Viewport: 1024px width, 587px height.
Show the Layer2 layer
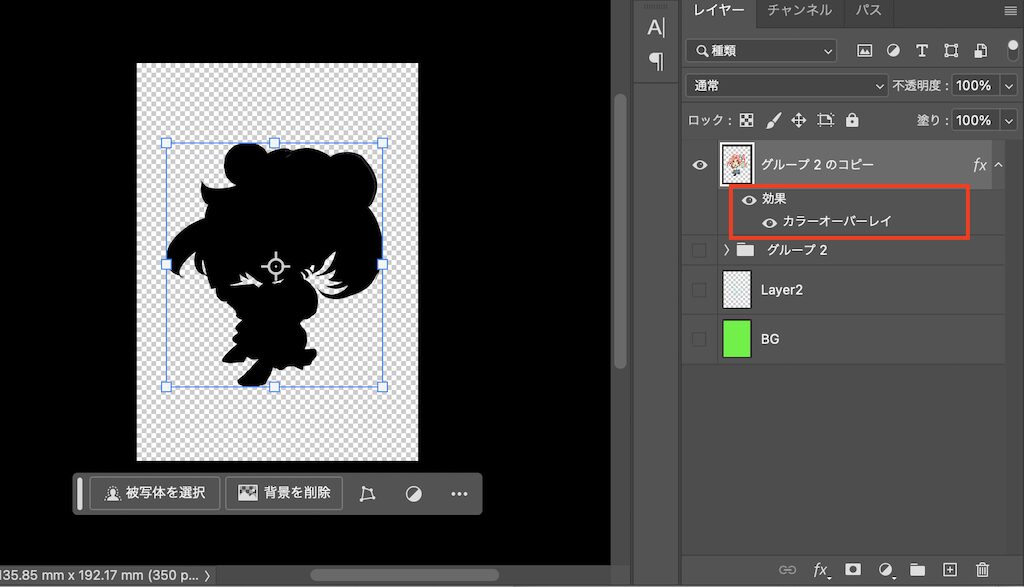click(699, 290)
